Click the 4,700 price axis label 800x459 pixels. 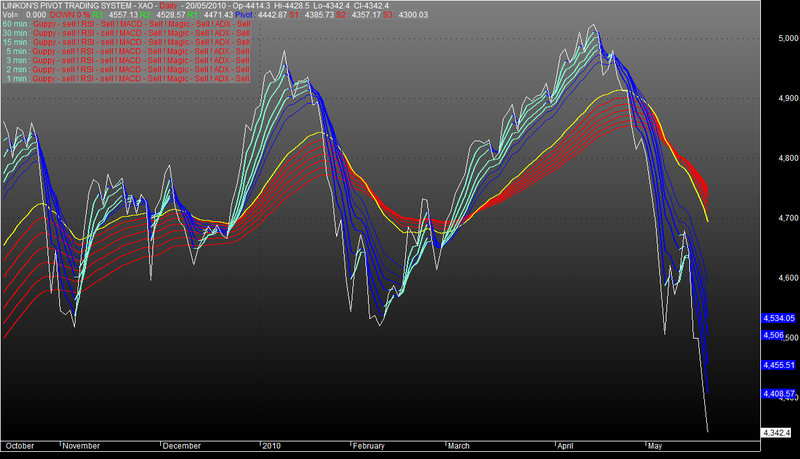788,218
